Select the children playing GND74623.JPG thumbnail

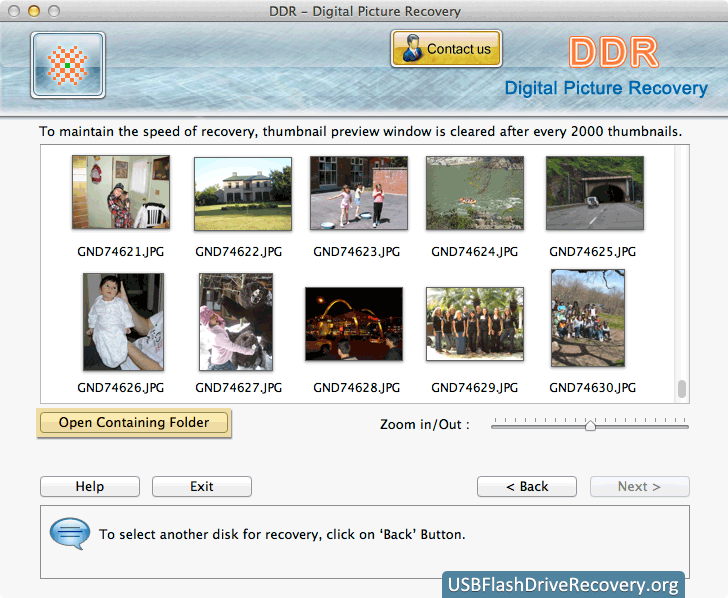359,193
